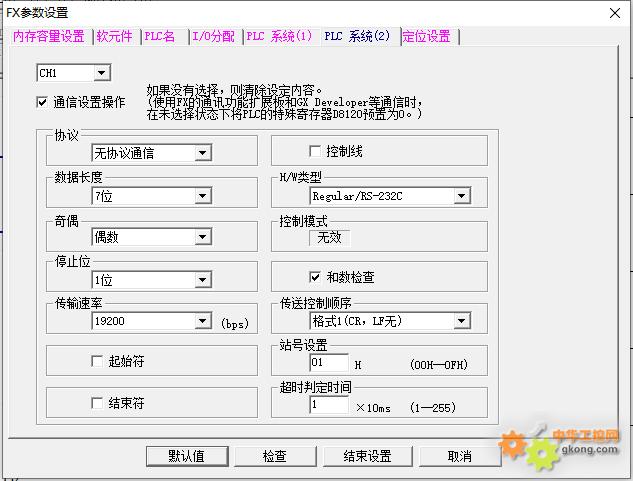Tick the 结束符 checkbox
The height and width of the screenshot is (481, 633).
97,404
